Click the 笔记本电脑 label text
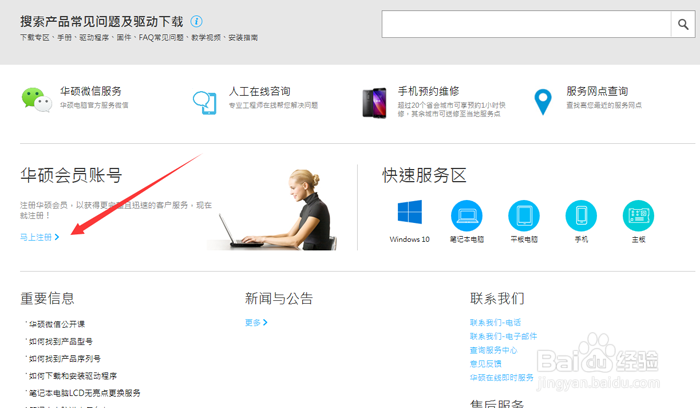The height and width of the screenshot is (408, 700). (467, 239)
